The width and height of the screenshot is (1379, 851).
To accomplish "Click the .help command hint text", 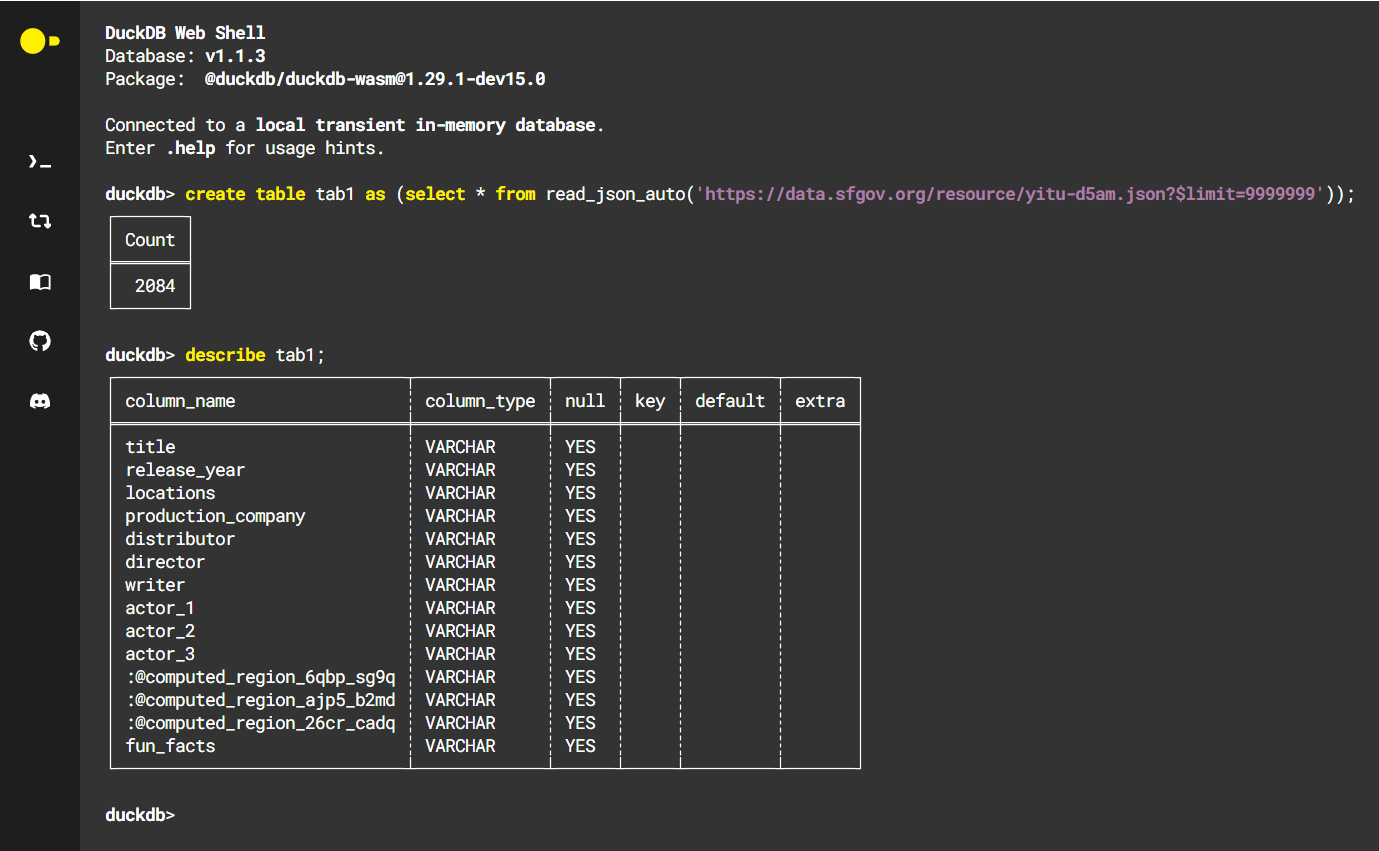I will (x=193, y=148).
